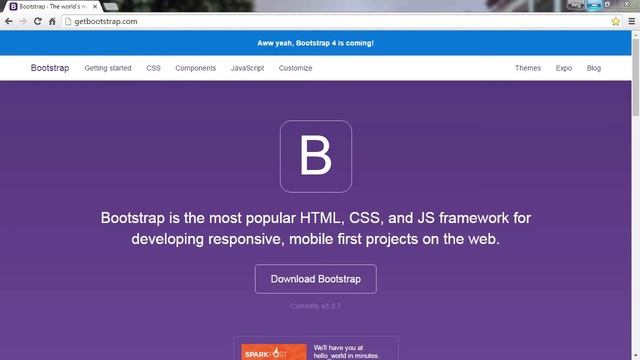Open the Chrome hamburger menu
Viewport: 640px width, 360px height.
coord(631,21)
